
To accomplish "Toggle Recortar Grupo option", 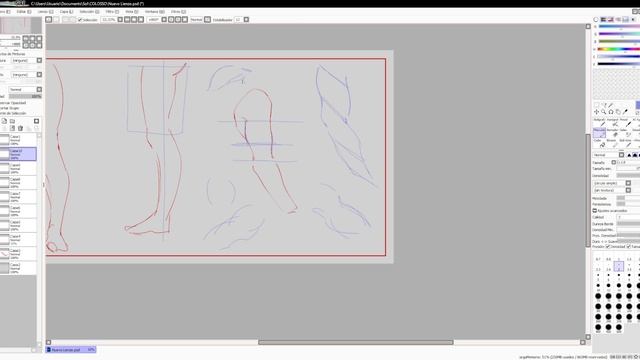I will coord(10,108).
